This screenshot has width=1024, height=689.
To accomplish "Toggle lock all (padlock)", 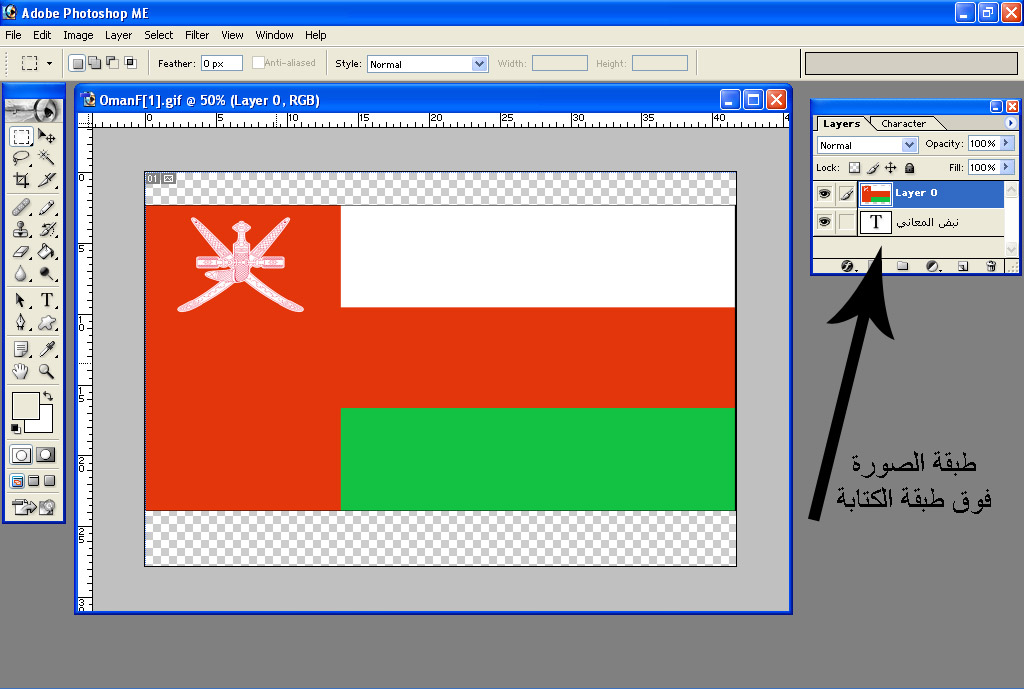I will point(909,168).
